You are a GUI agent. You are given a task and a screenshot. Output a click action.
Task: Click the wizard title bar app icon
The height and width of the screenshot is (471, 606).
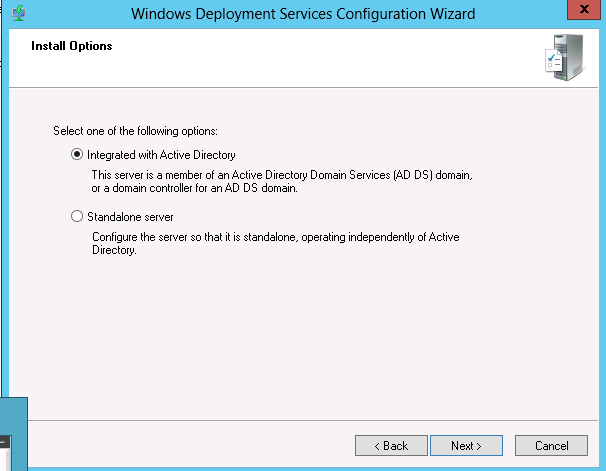(x=19, y=14)
